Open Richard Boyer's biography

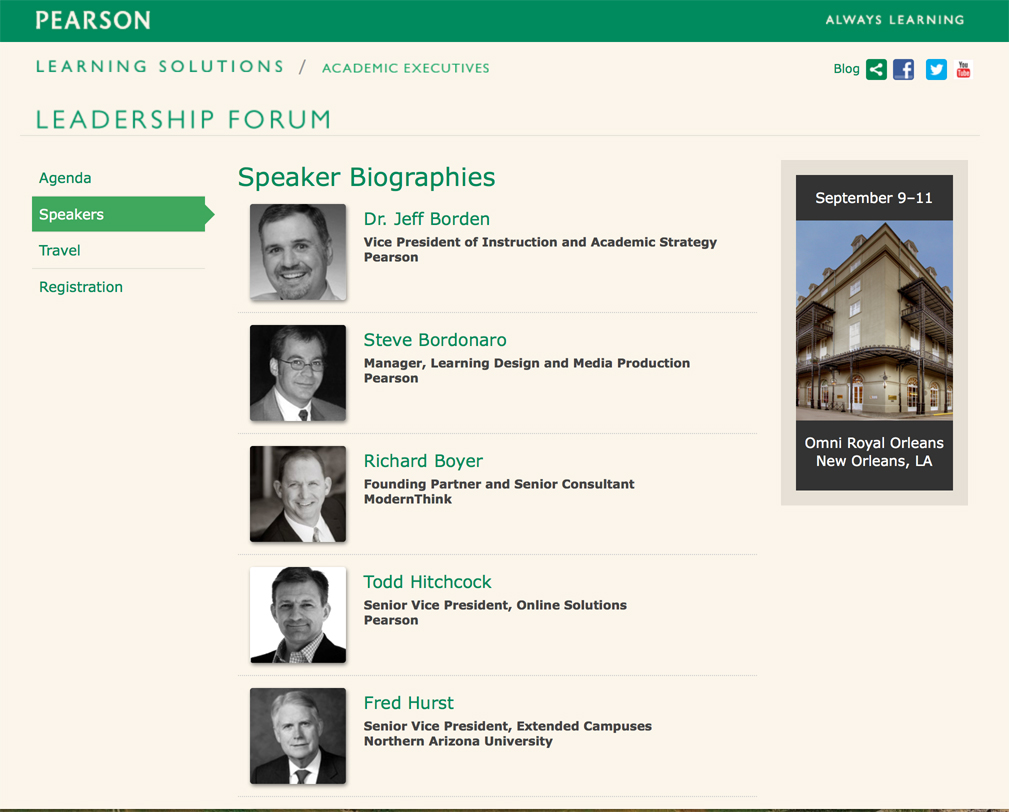(423, 461)
